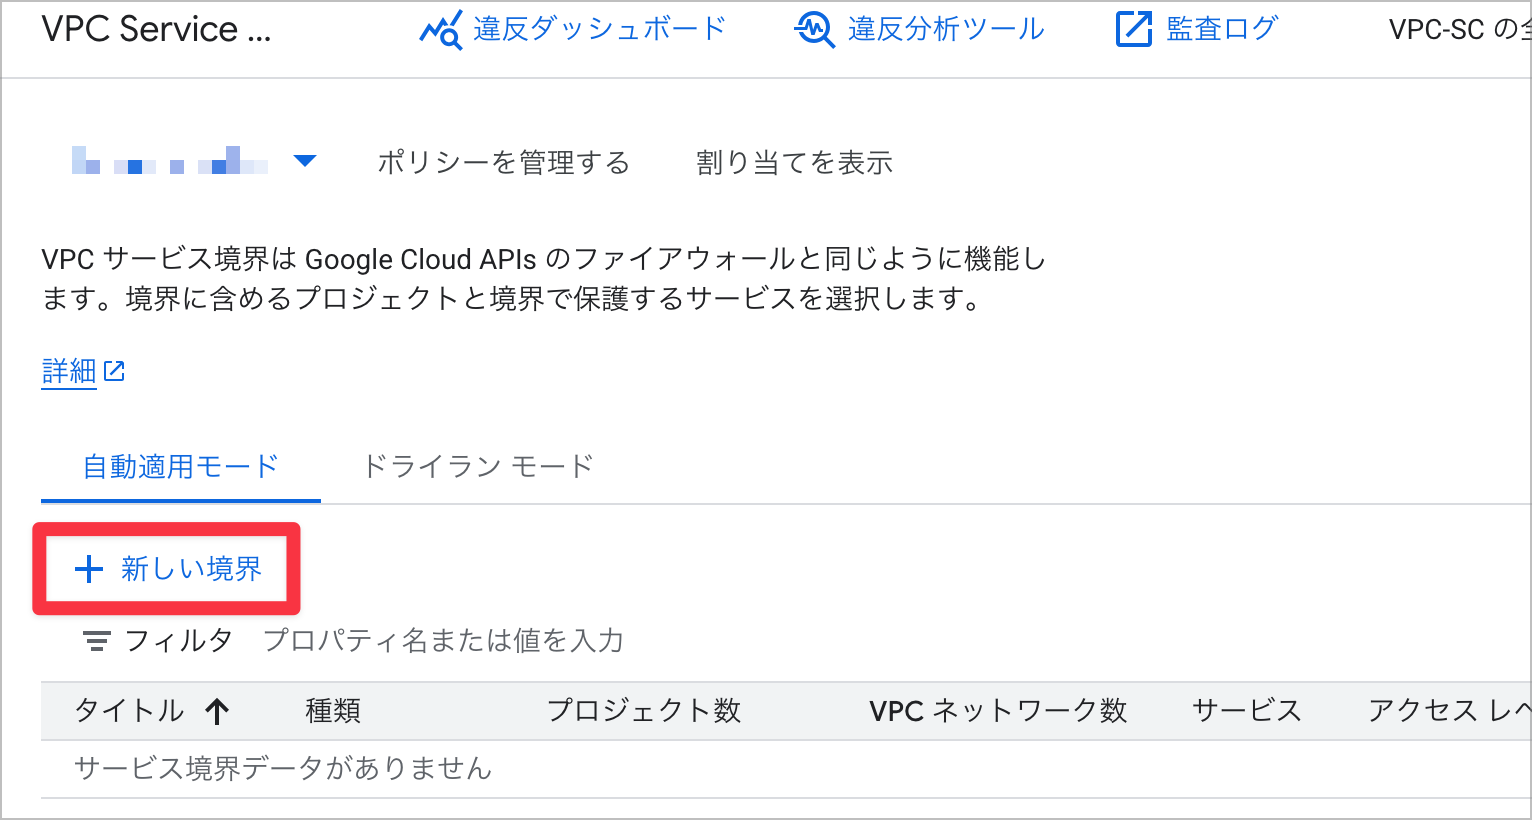Click the filter property input field

tap(443, 641)
